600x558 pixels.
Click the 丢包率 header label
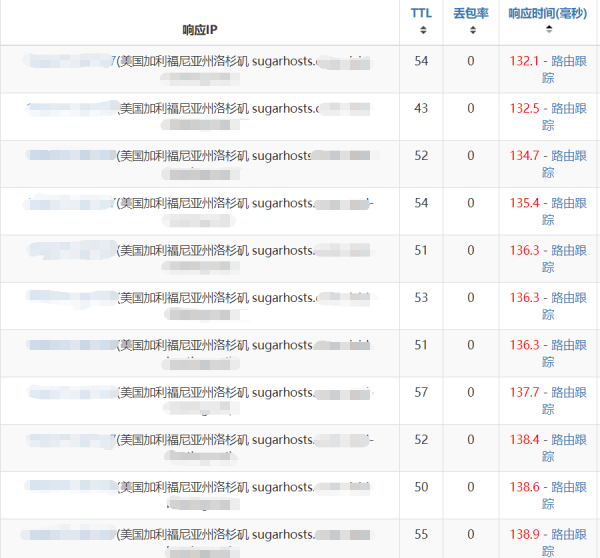(471, 13)
